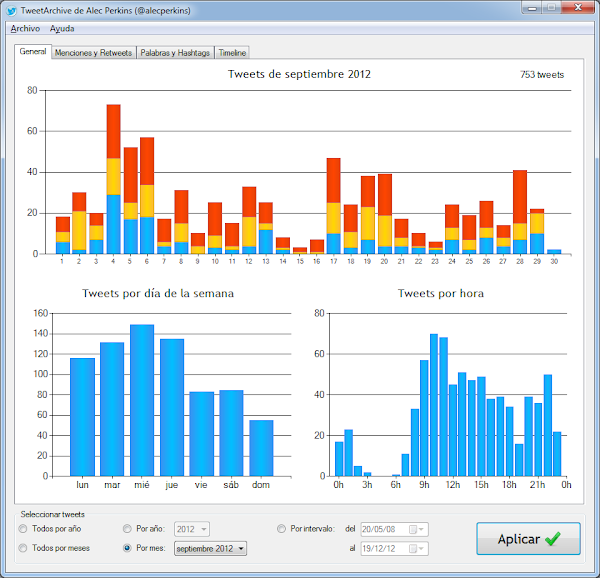Select 'Todos por meses' radio button

(23, 548)
